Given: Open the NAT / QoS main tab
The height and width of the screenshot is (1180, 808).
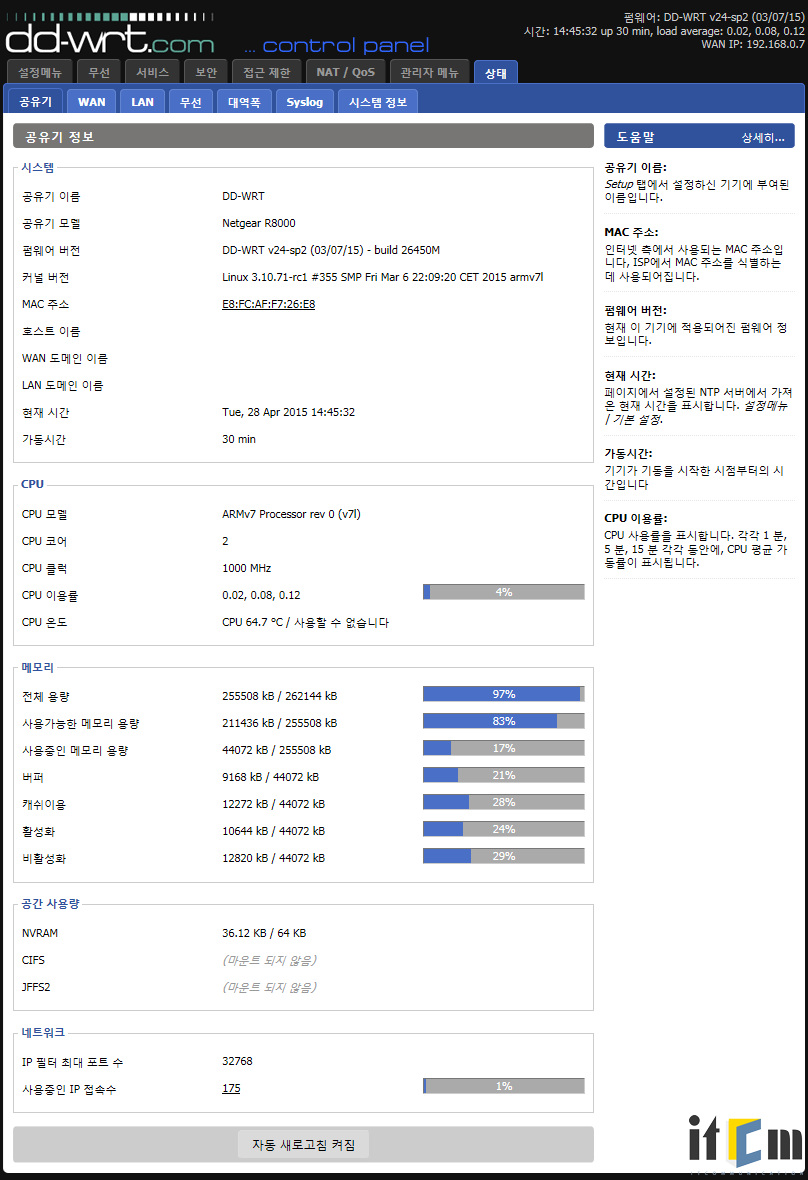Looking at the screenshot, I should pyautogui.click(x=345, y=72).
